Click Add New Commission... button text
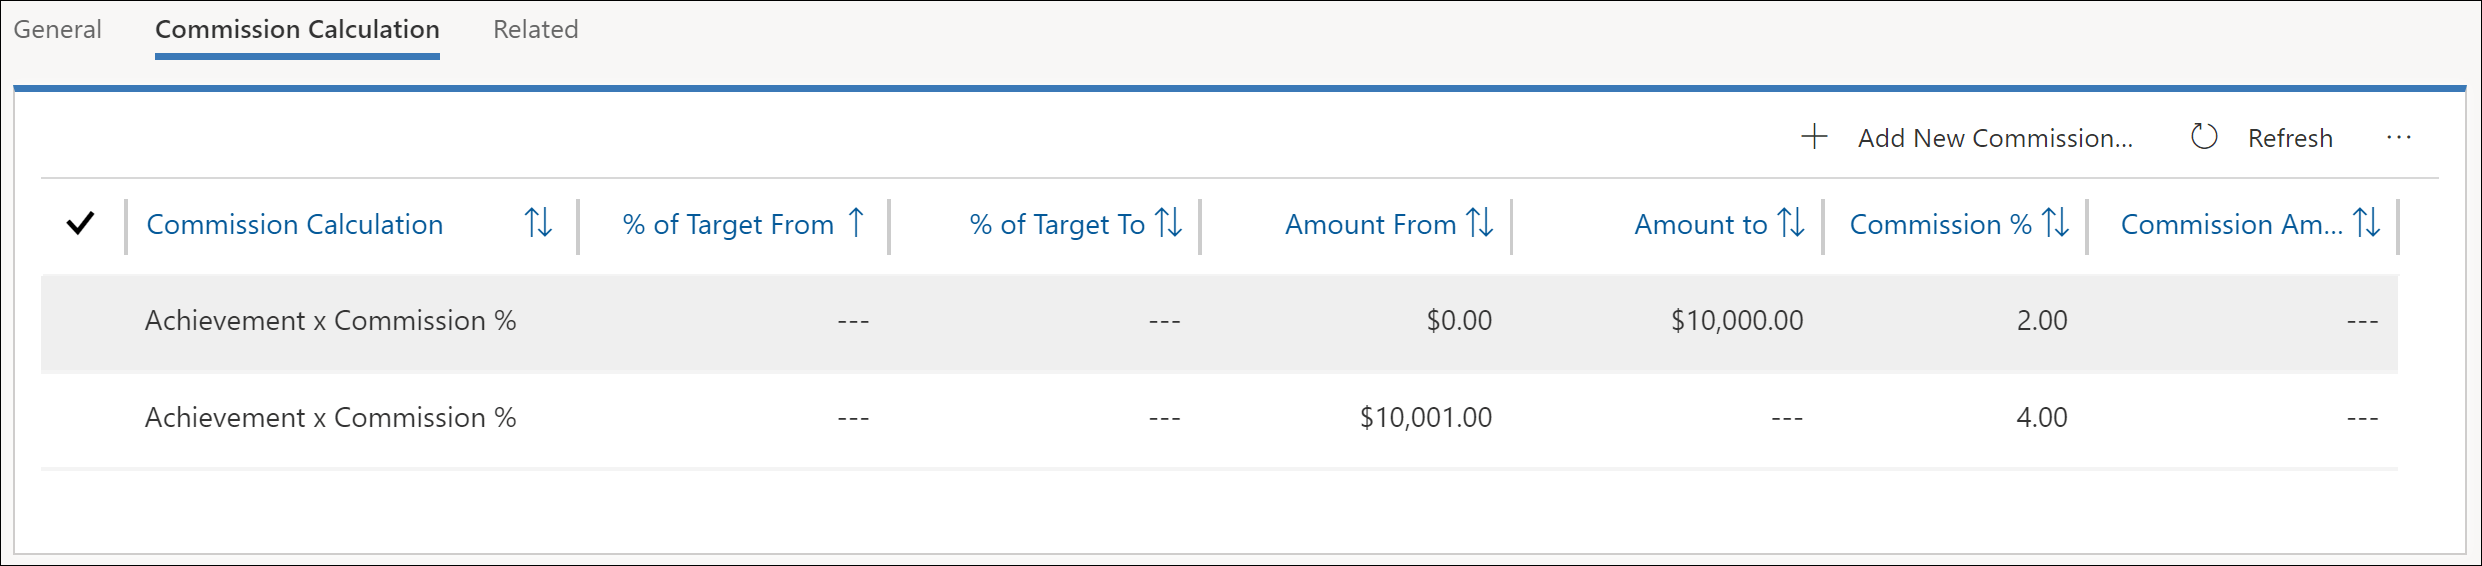Screen dimensions: 2482x566 pyautogui.click(x=1995, y=138)
